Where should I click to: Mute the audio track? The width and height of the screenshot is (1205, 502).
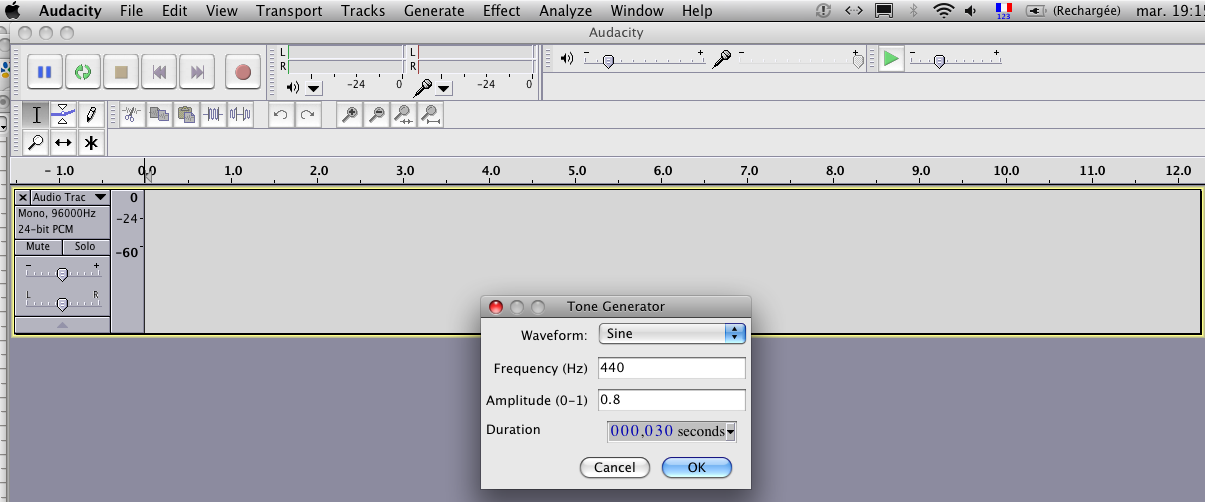[x=38, y=246]
